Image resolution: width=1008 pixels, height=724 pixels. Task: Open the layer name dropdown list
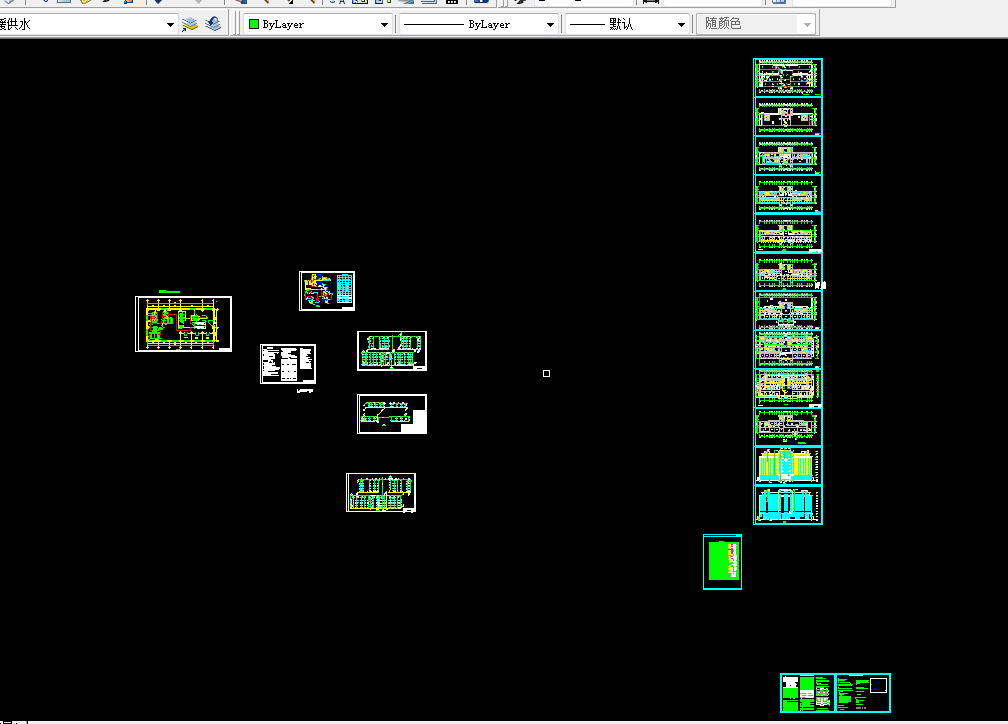[x=170, y=24]
